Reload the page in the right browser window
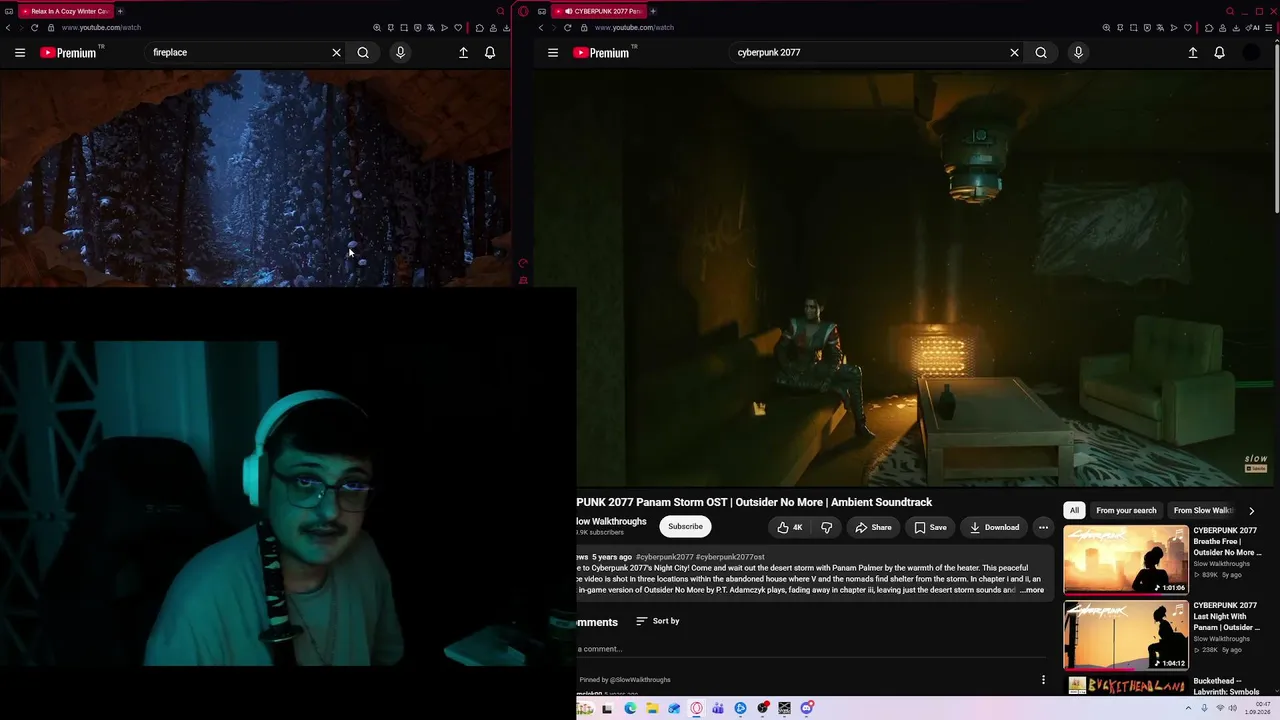This screenshot has width=1280, height=720. (567, 28)
